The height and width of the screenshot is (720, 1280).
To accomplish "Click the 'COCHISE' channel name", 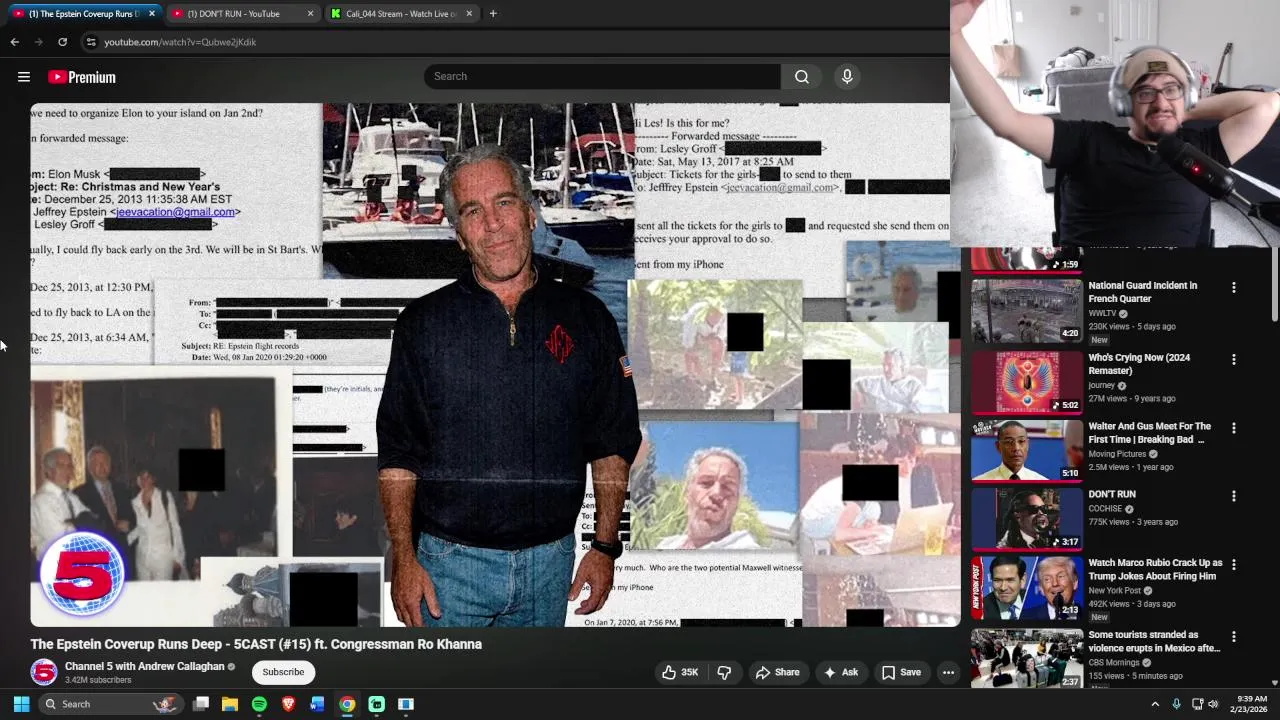I will [1105, 509].
